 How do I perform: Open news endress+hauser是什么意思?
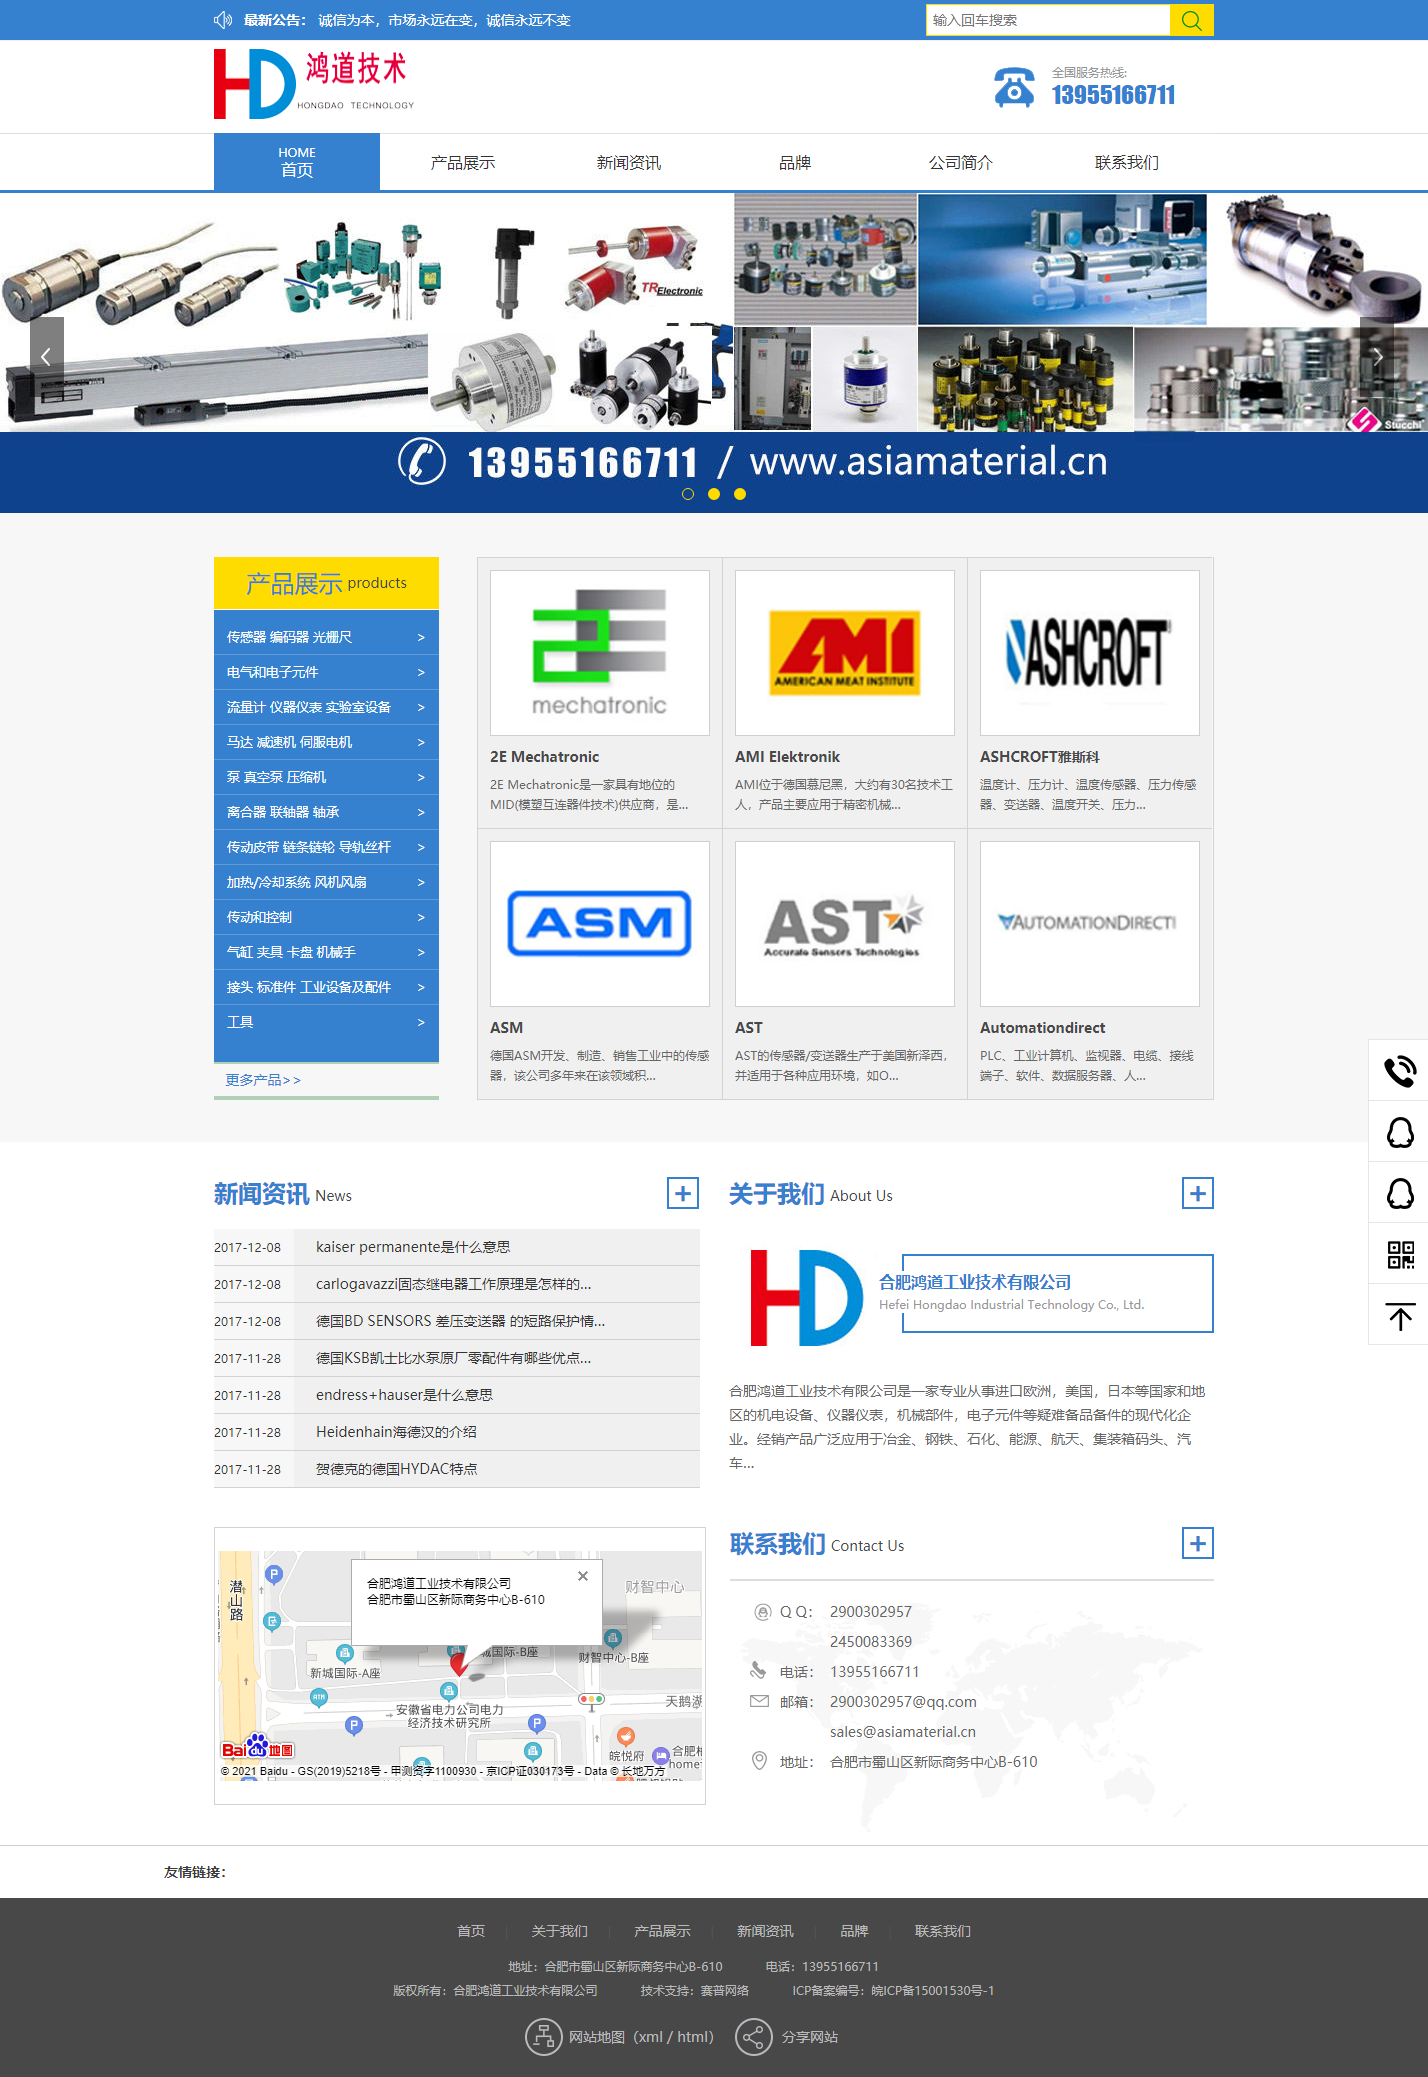pos(404,1395)
